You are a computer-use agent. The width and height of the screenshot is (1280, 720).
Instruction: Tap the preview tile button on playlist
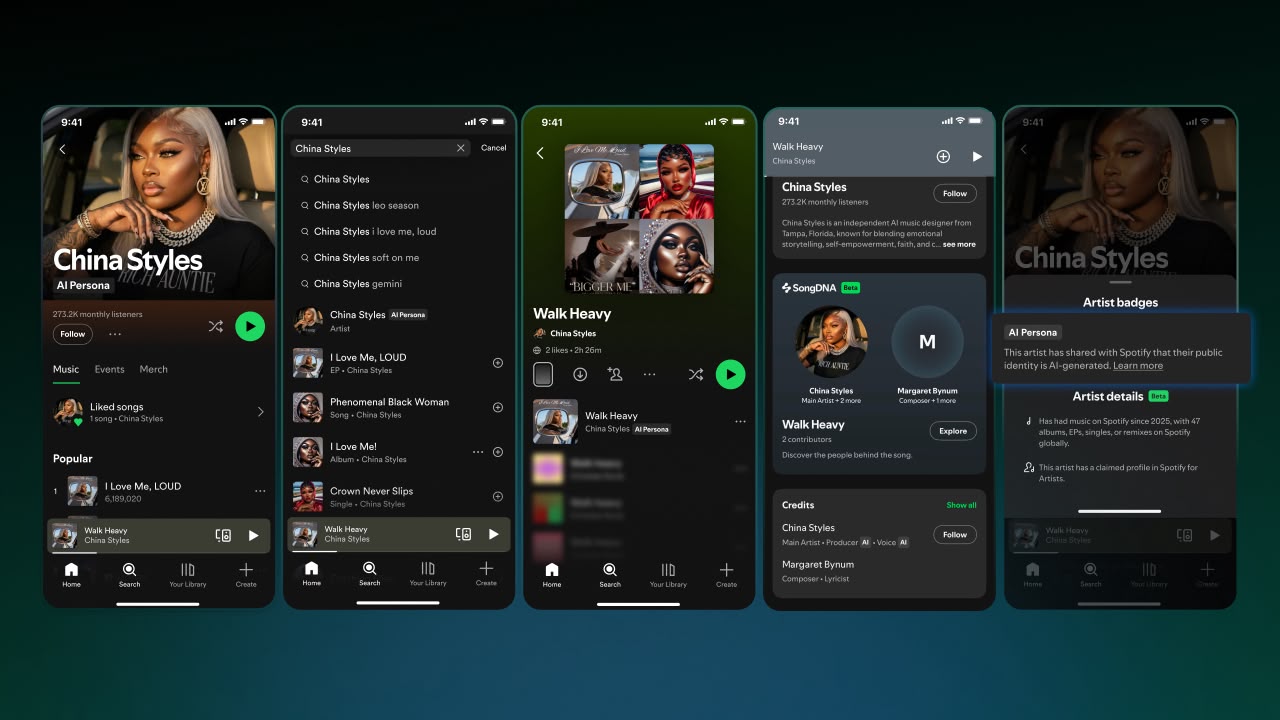click(x=543, y=374)
